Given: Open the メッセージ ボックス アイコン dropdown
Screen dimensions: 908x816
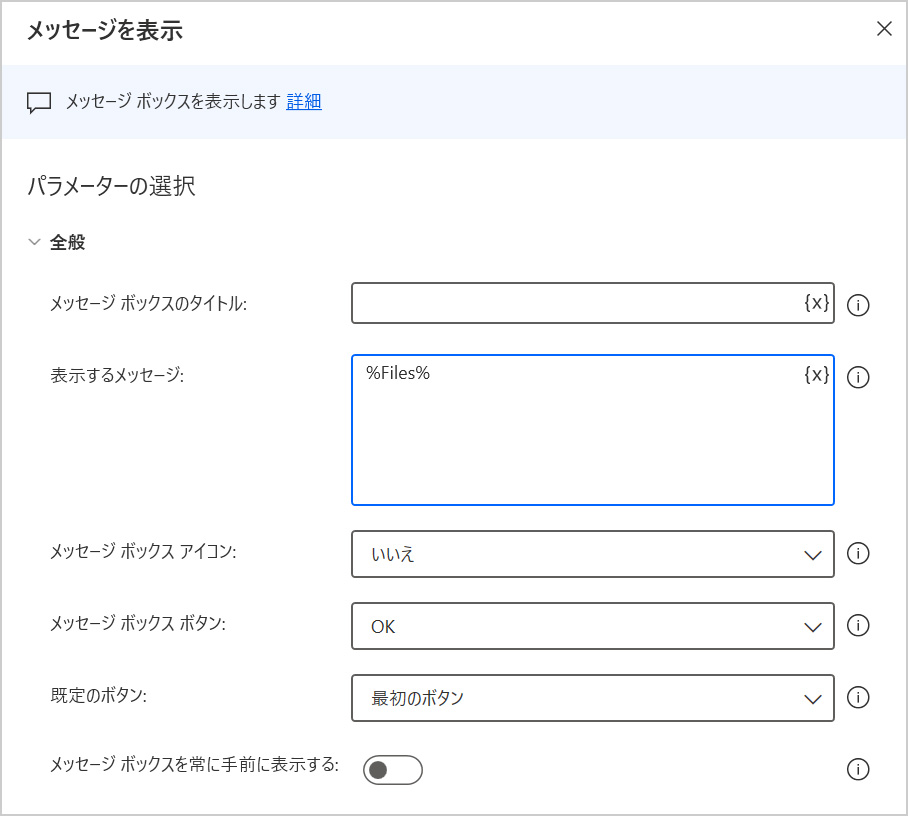Looking at the screenshot, I should tap(592, 554).
